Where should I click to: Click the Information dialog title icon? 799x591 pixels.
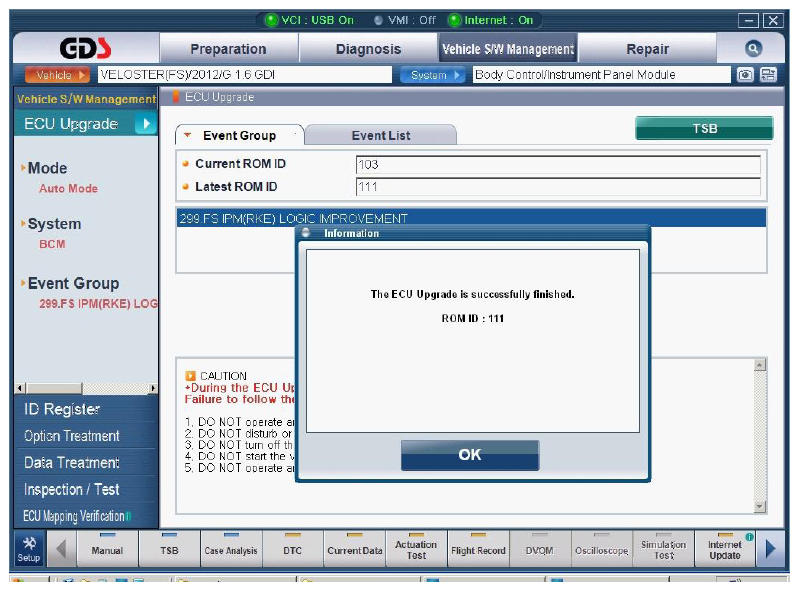tap(306, 233)
